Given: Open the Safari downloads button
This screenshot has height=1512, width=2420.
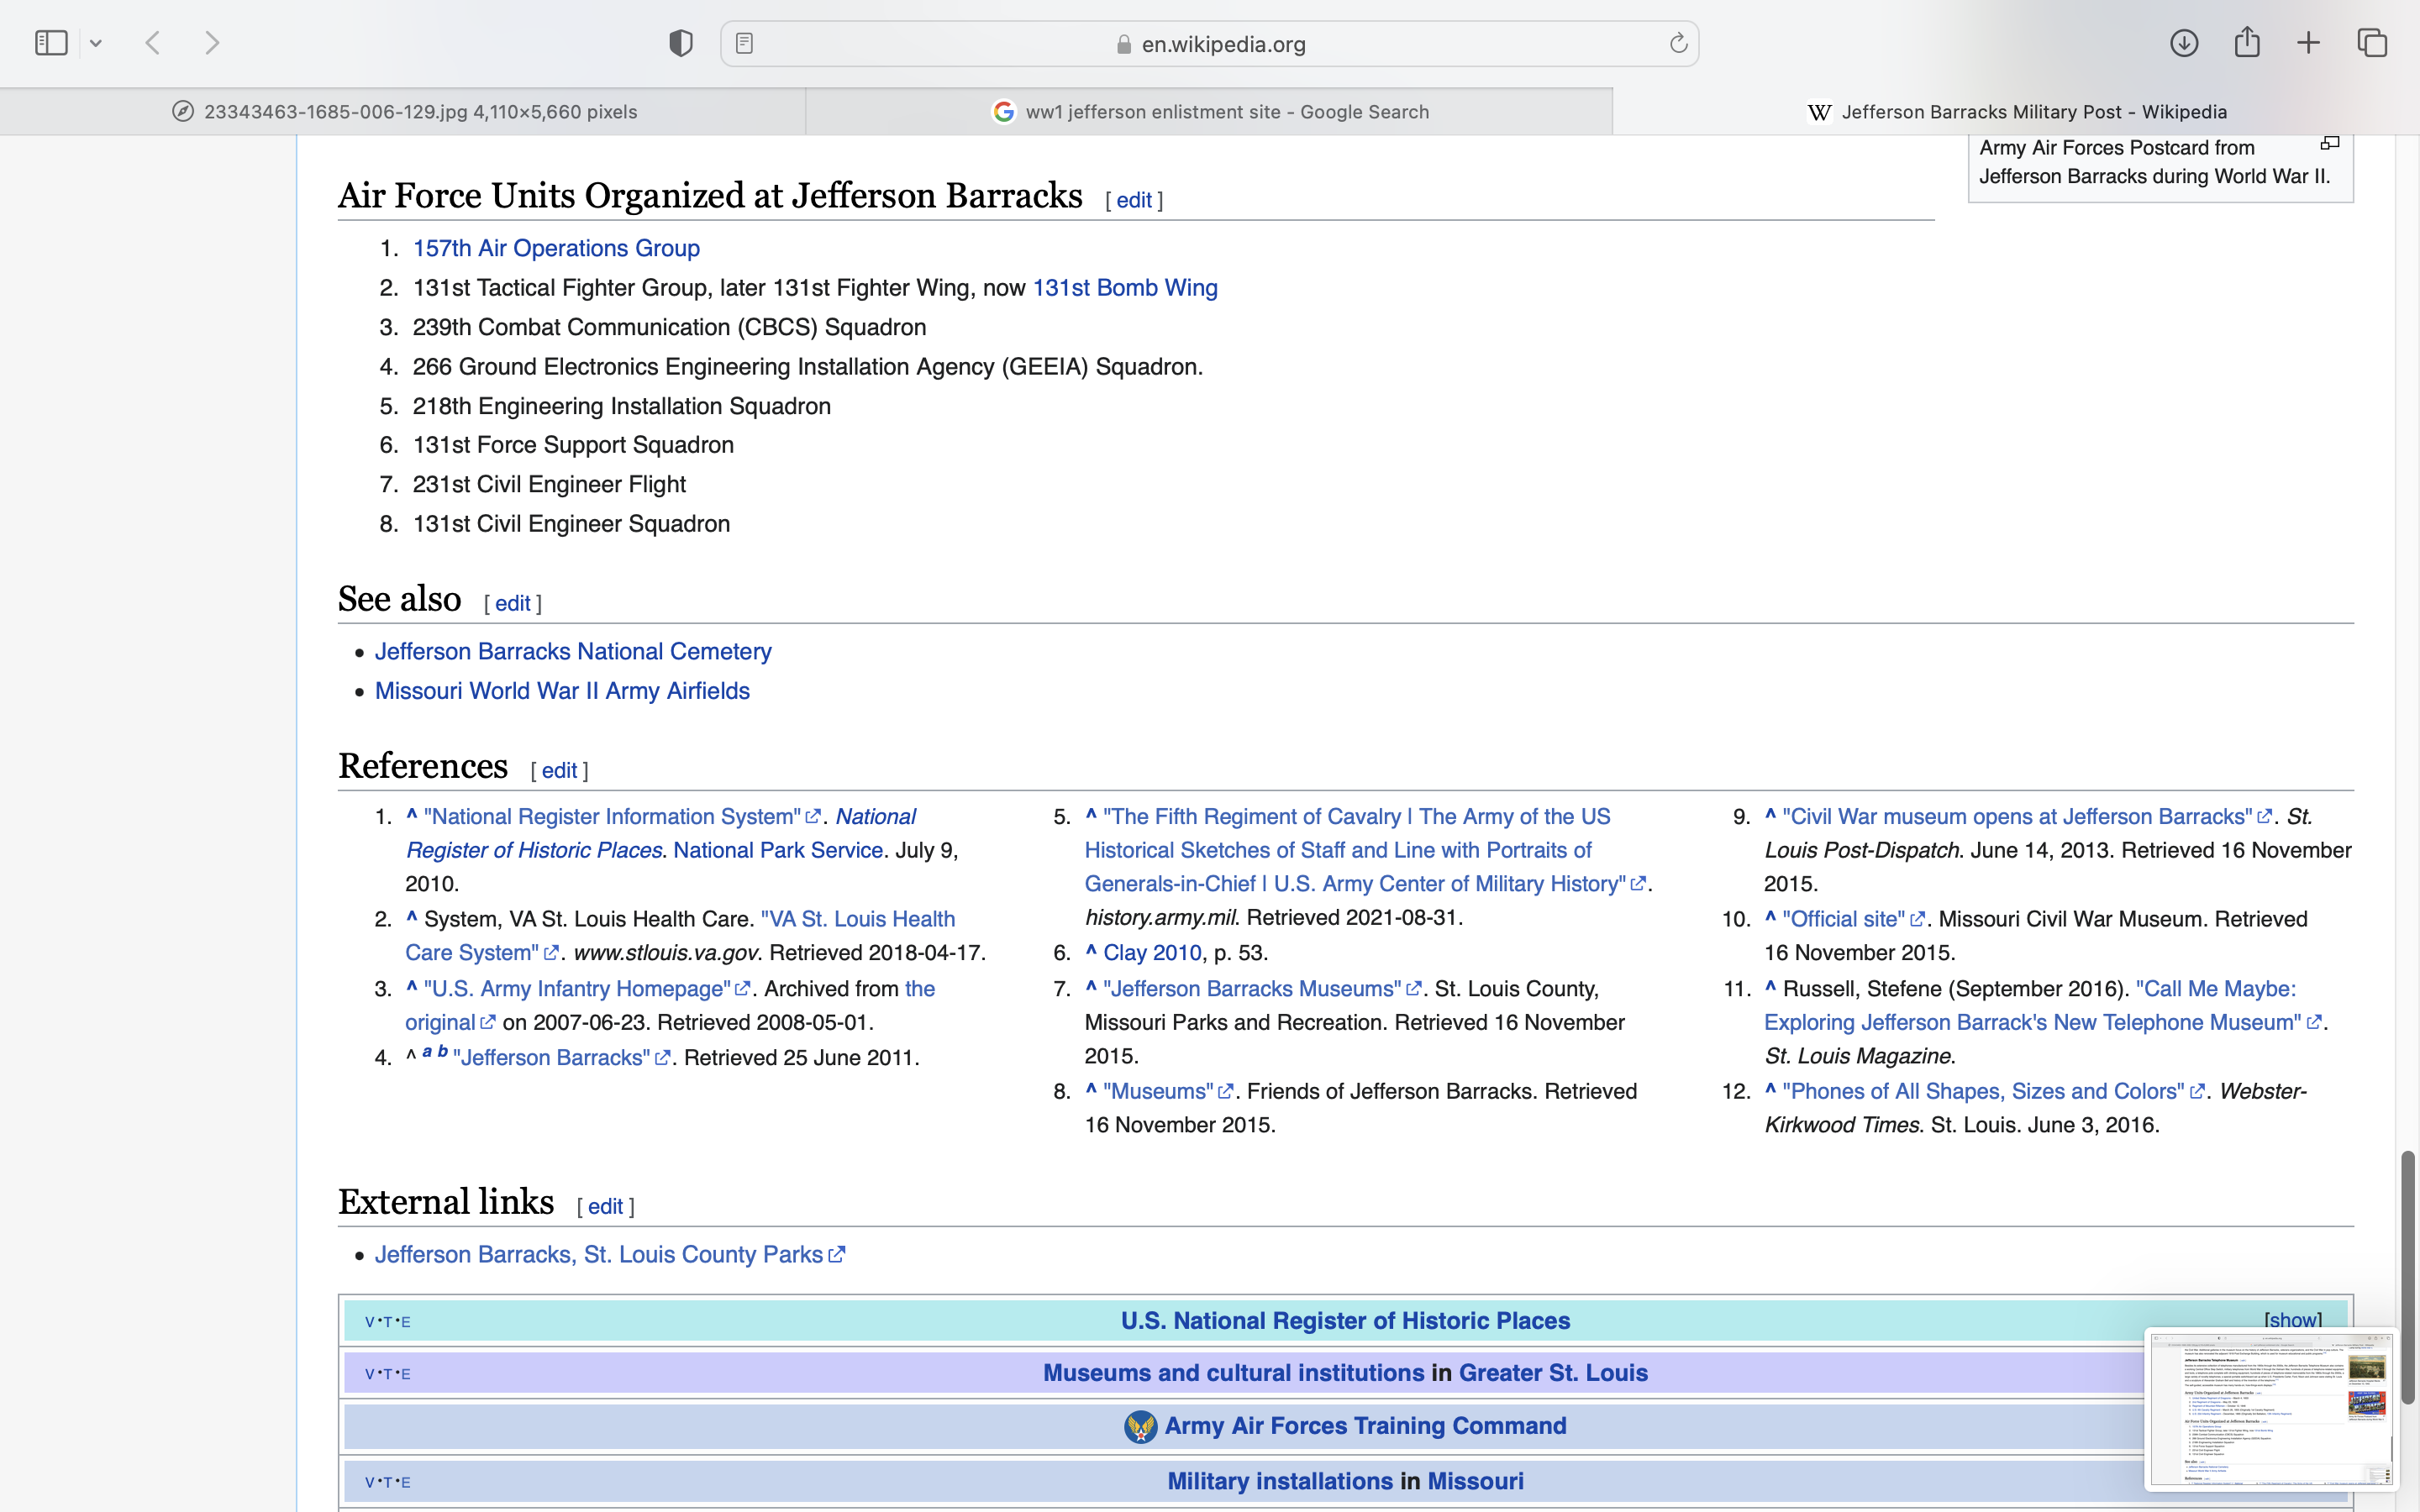Looking at the screenshot, I should tap(2183, 43).
